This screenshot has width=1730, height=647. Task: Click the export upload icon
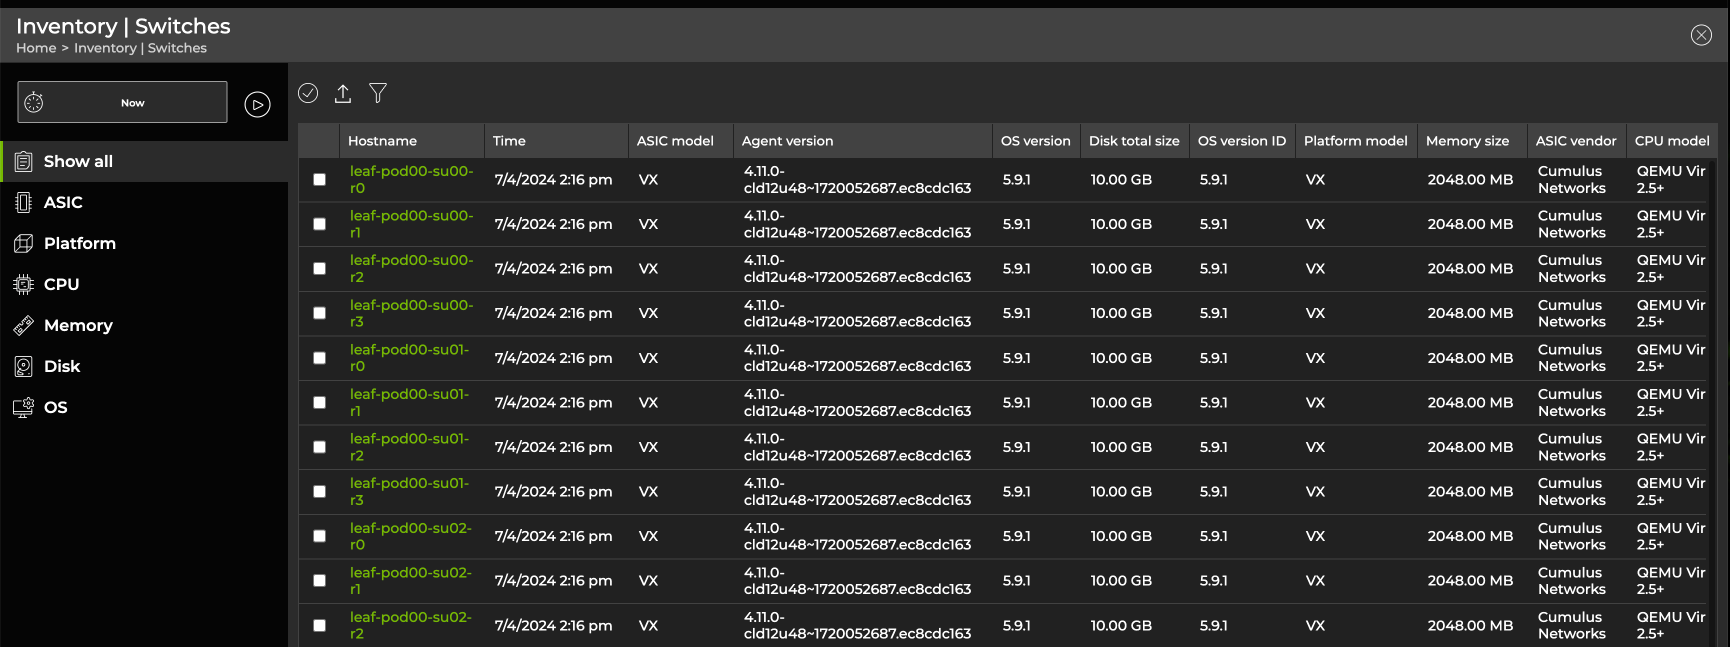343,93
